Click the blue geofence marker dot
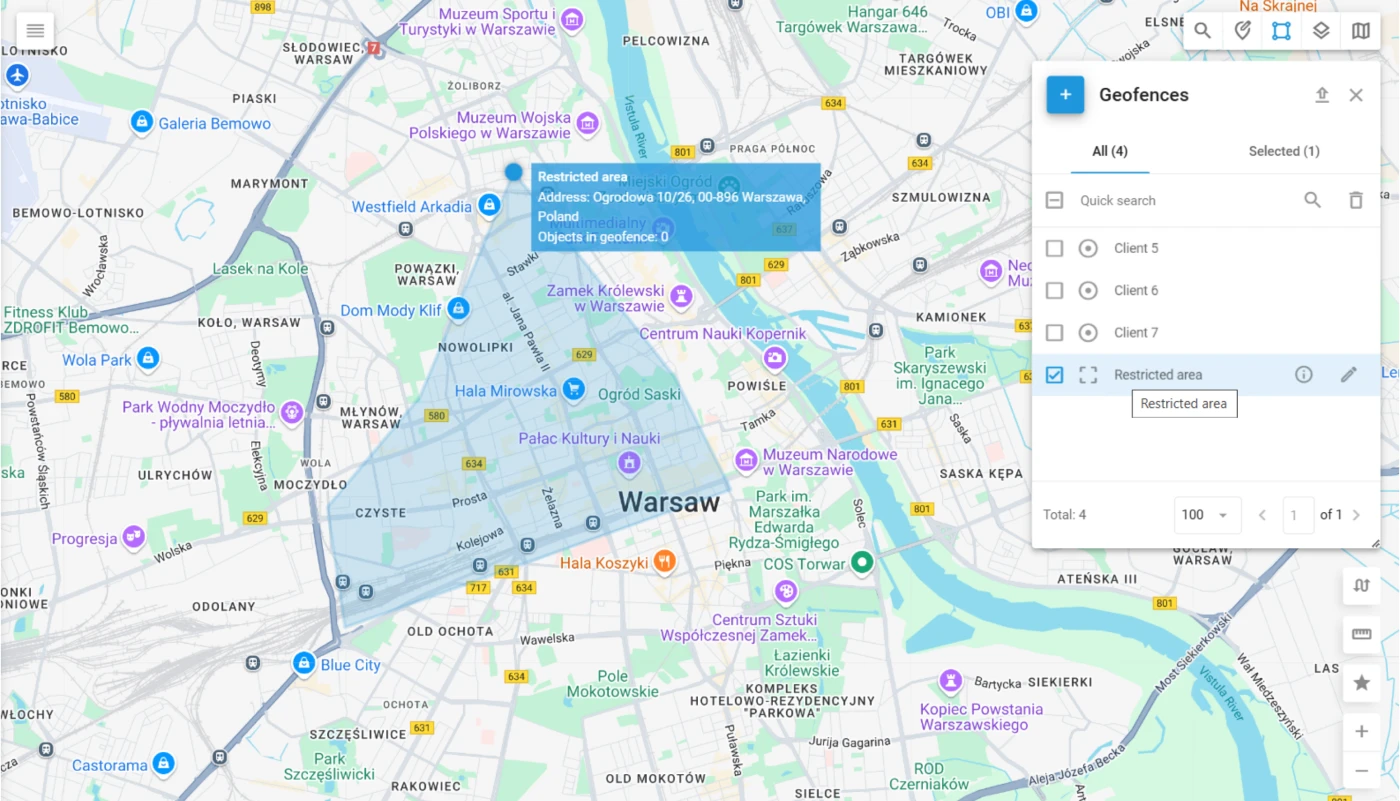The image size is (1400, 801). (x=514, y=172)
